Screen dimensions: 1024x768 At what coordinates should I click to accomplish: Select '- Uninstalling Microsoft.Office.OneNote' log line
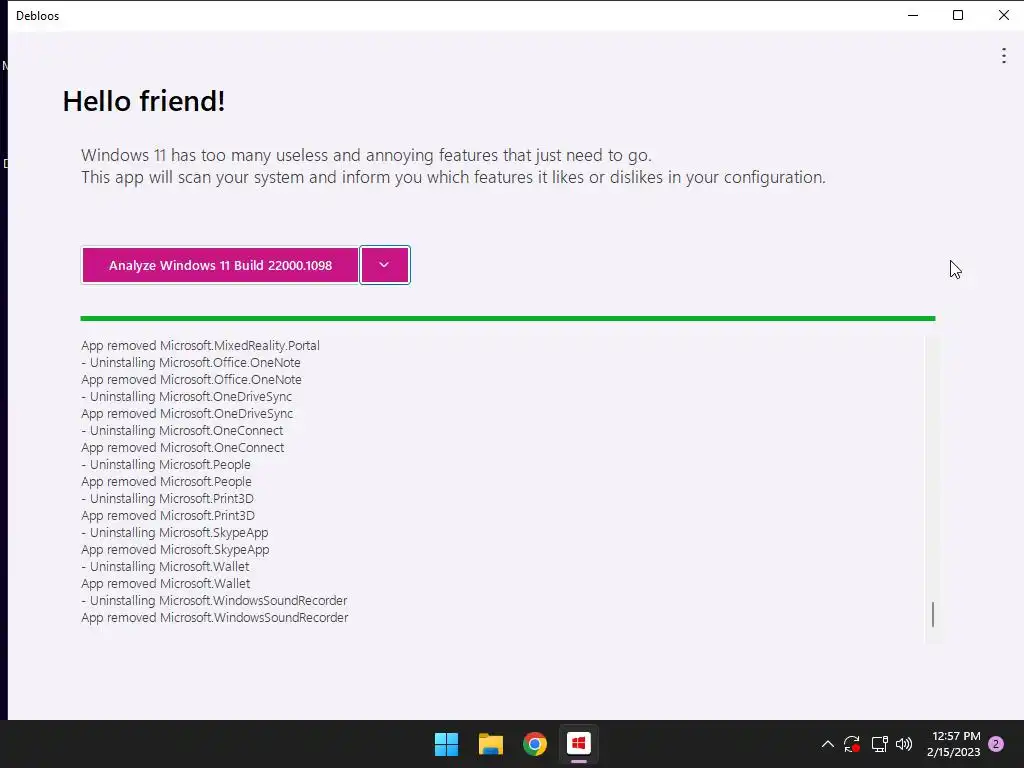pyautogui.click(x=191, y=362)
